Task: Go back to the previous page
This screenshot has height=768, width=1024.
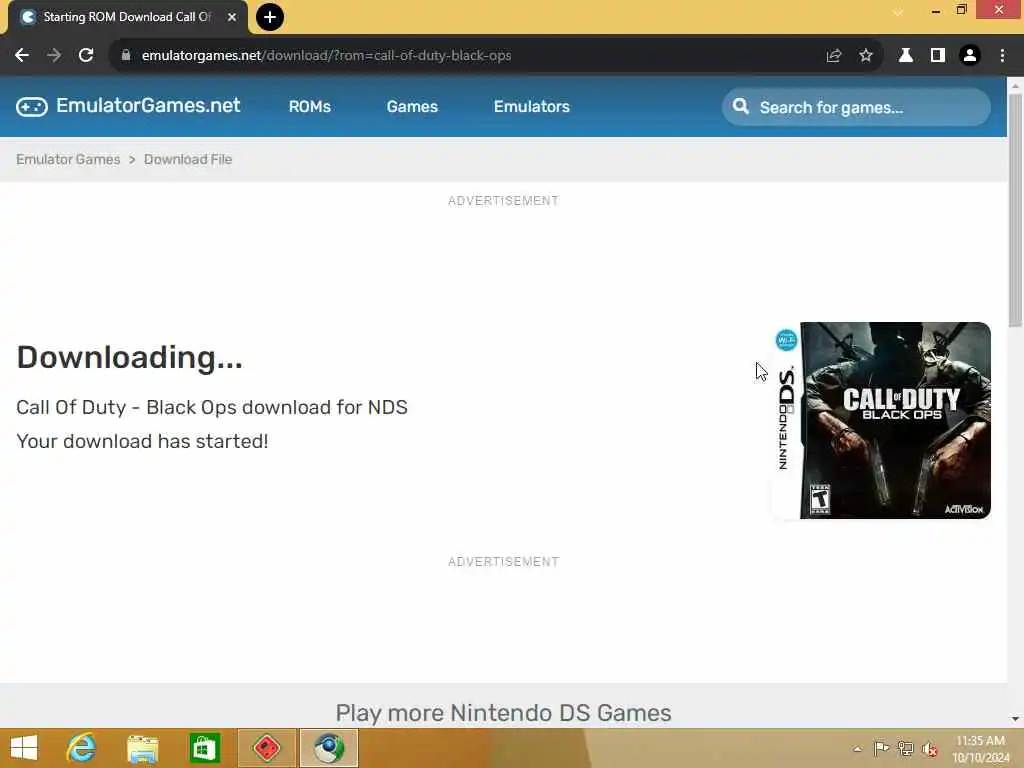Action: (22, 56)
